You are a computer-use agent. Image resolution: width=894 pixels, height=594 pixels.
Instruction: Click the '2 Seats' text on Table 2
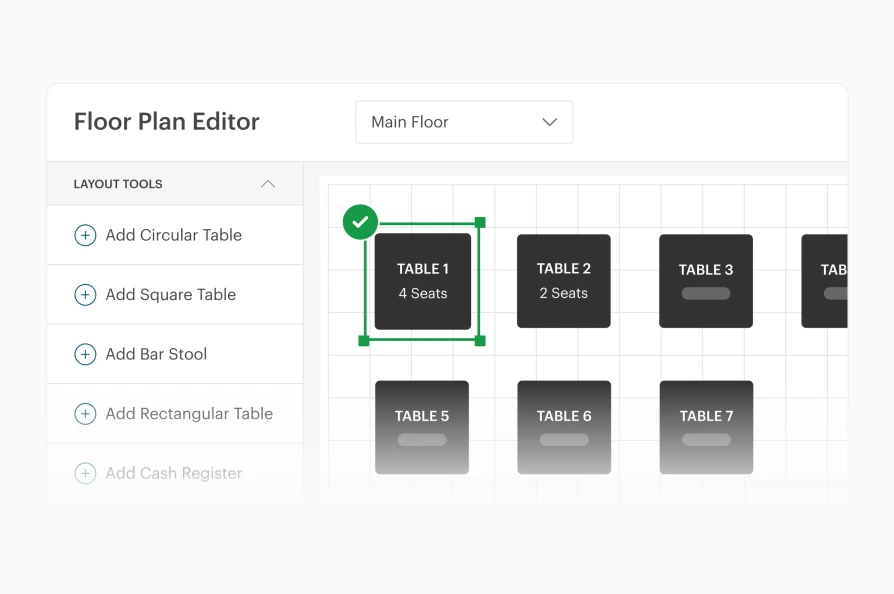(x=564, y=293)
